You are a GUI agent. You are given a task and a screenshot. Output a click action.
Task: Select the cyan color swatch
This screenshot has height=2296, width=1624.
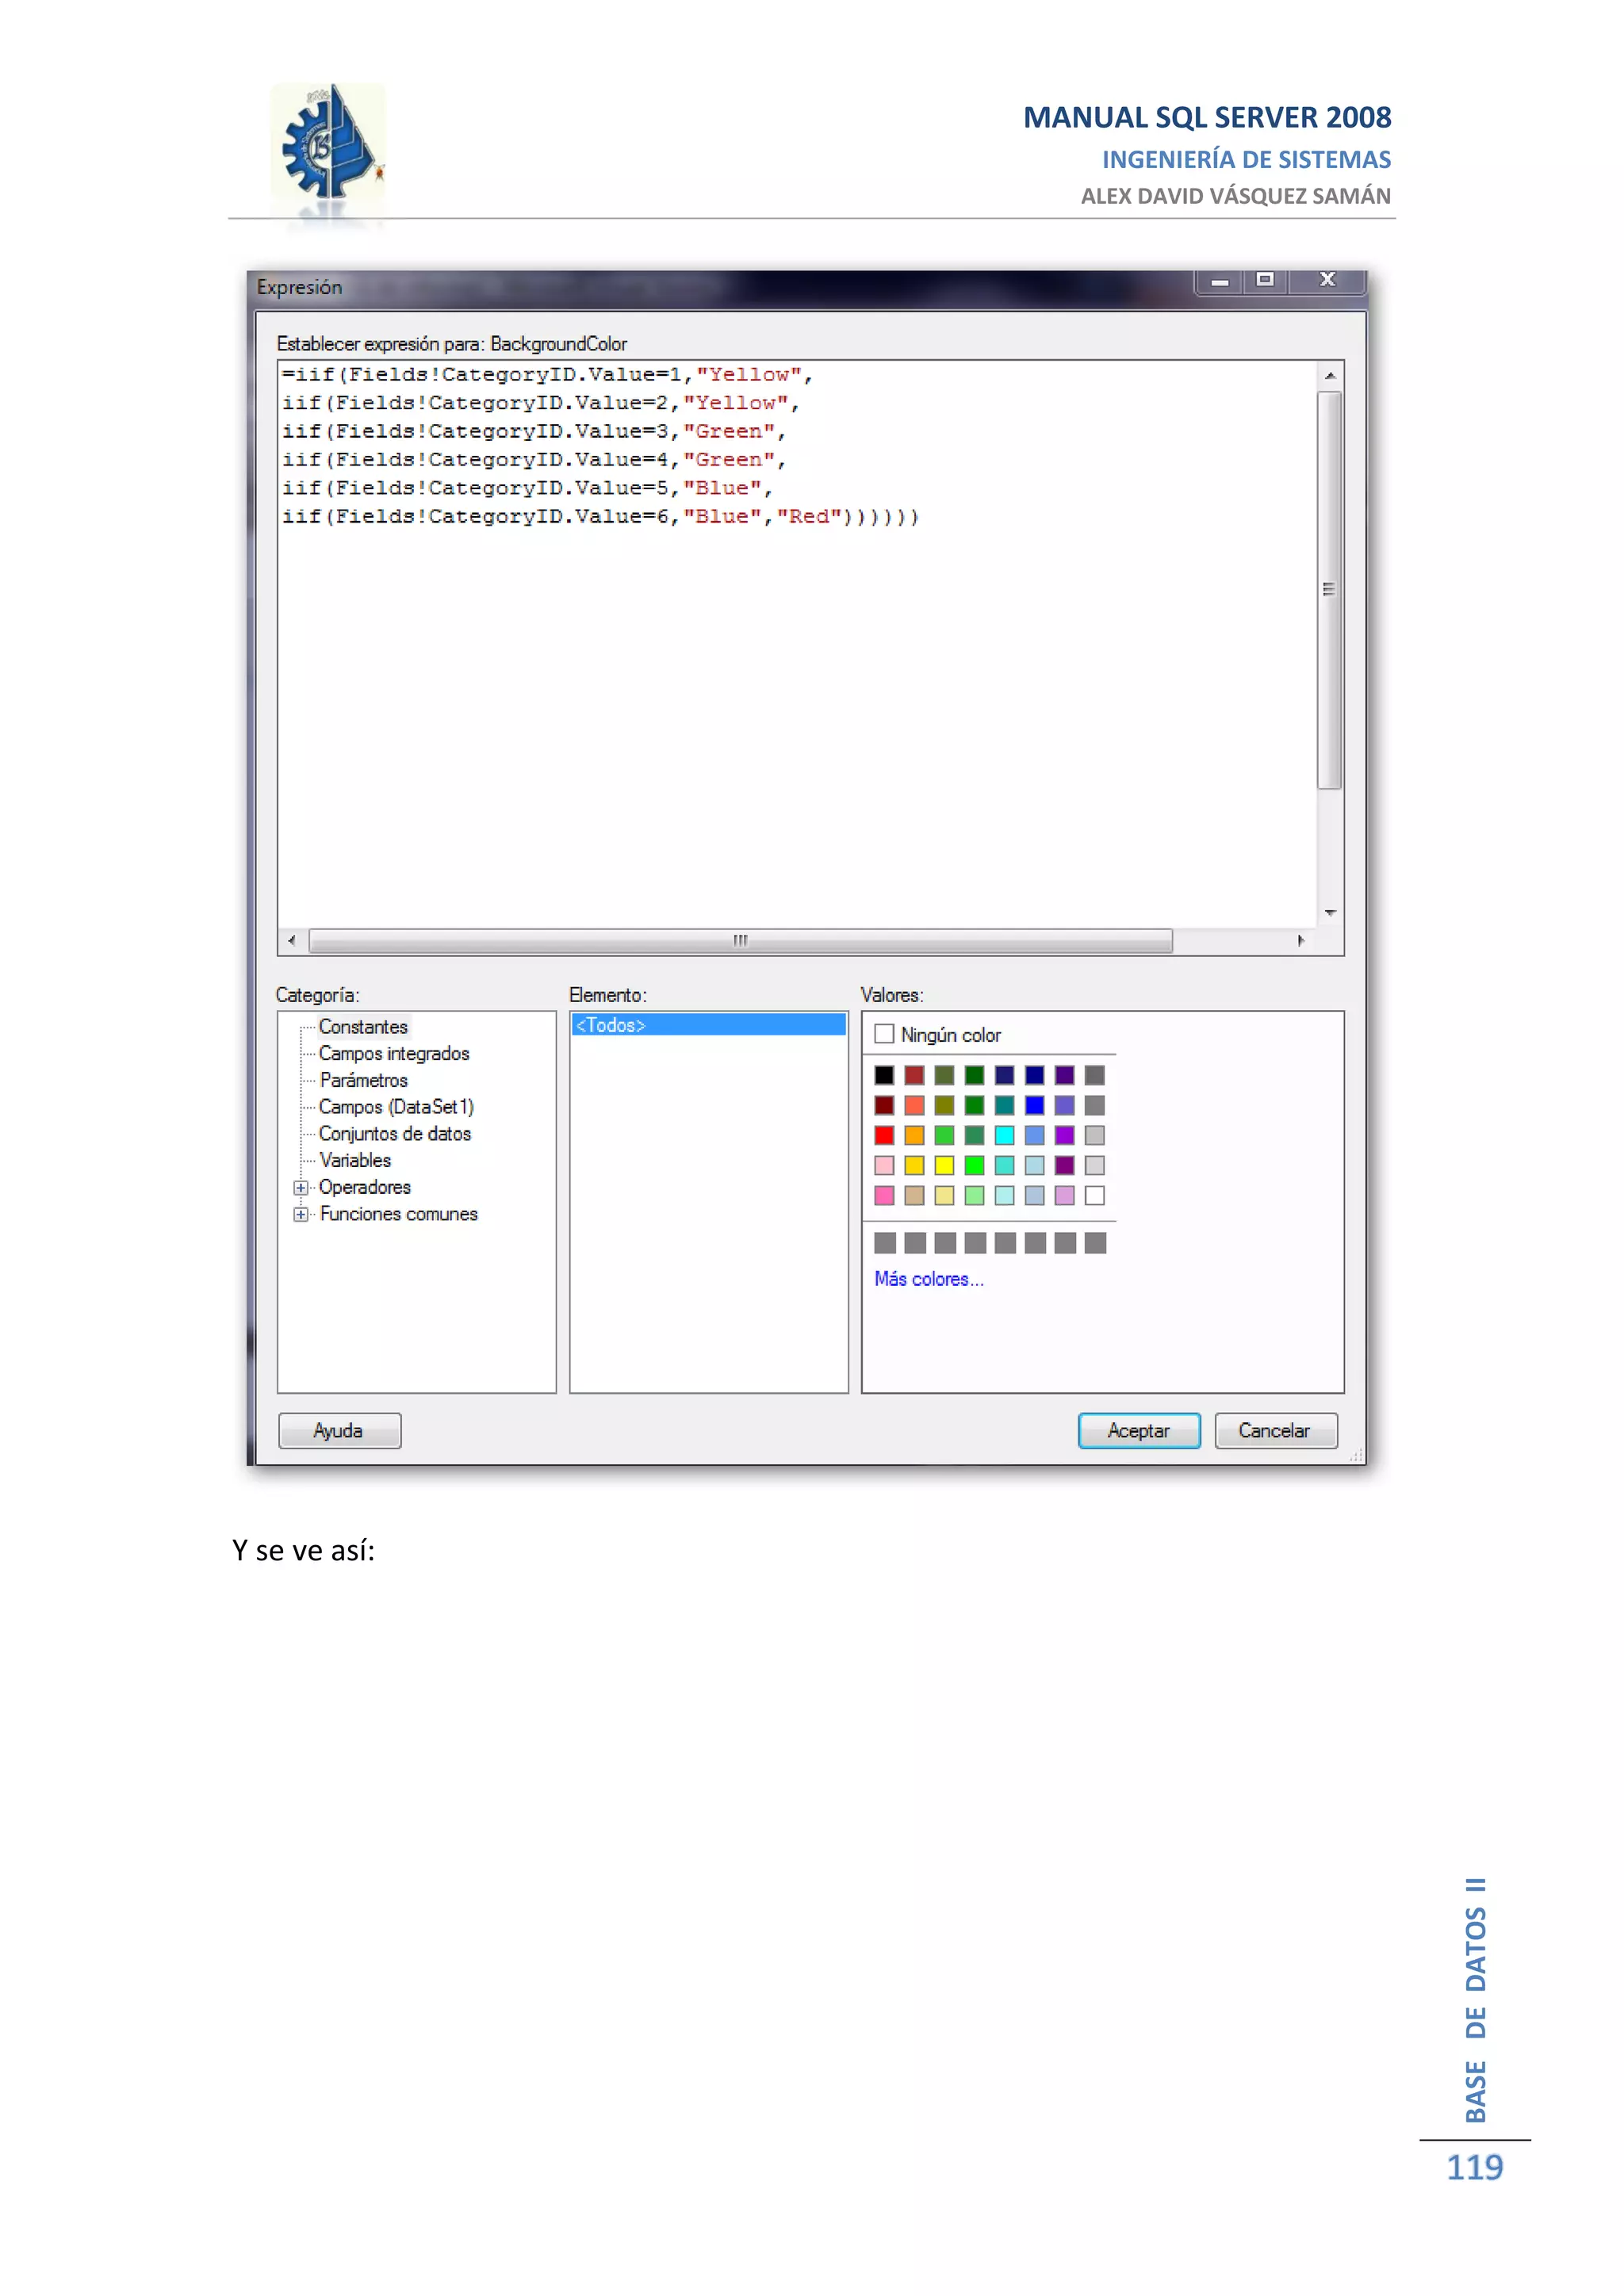(1004, 1135)
